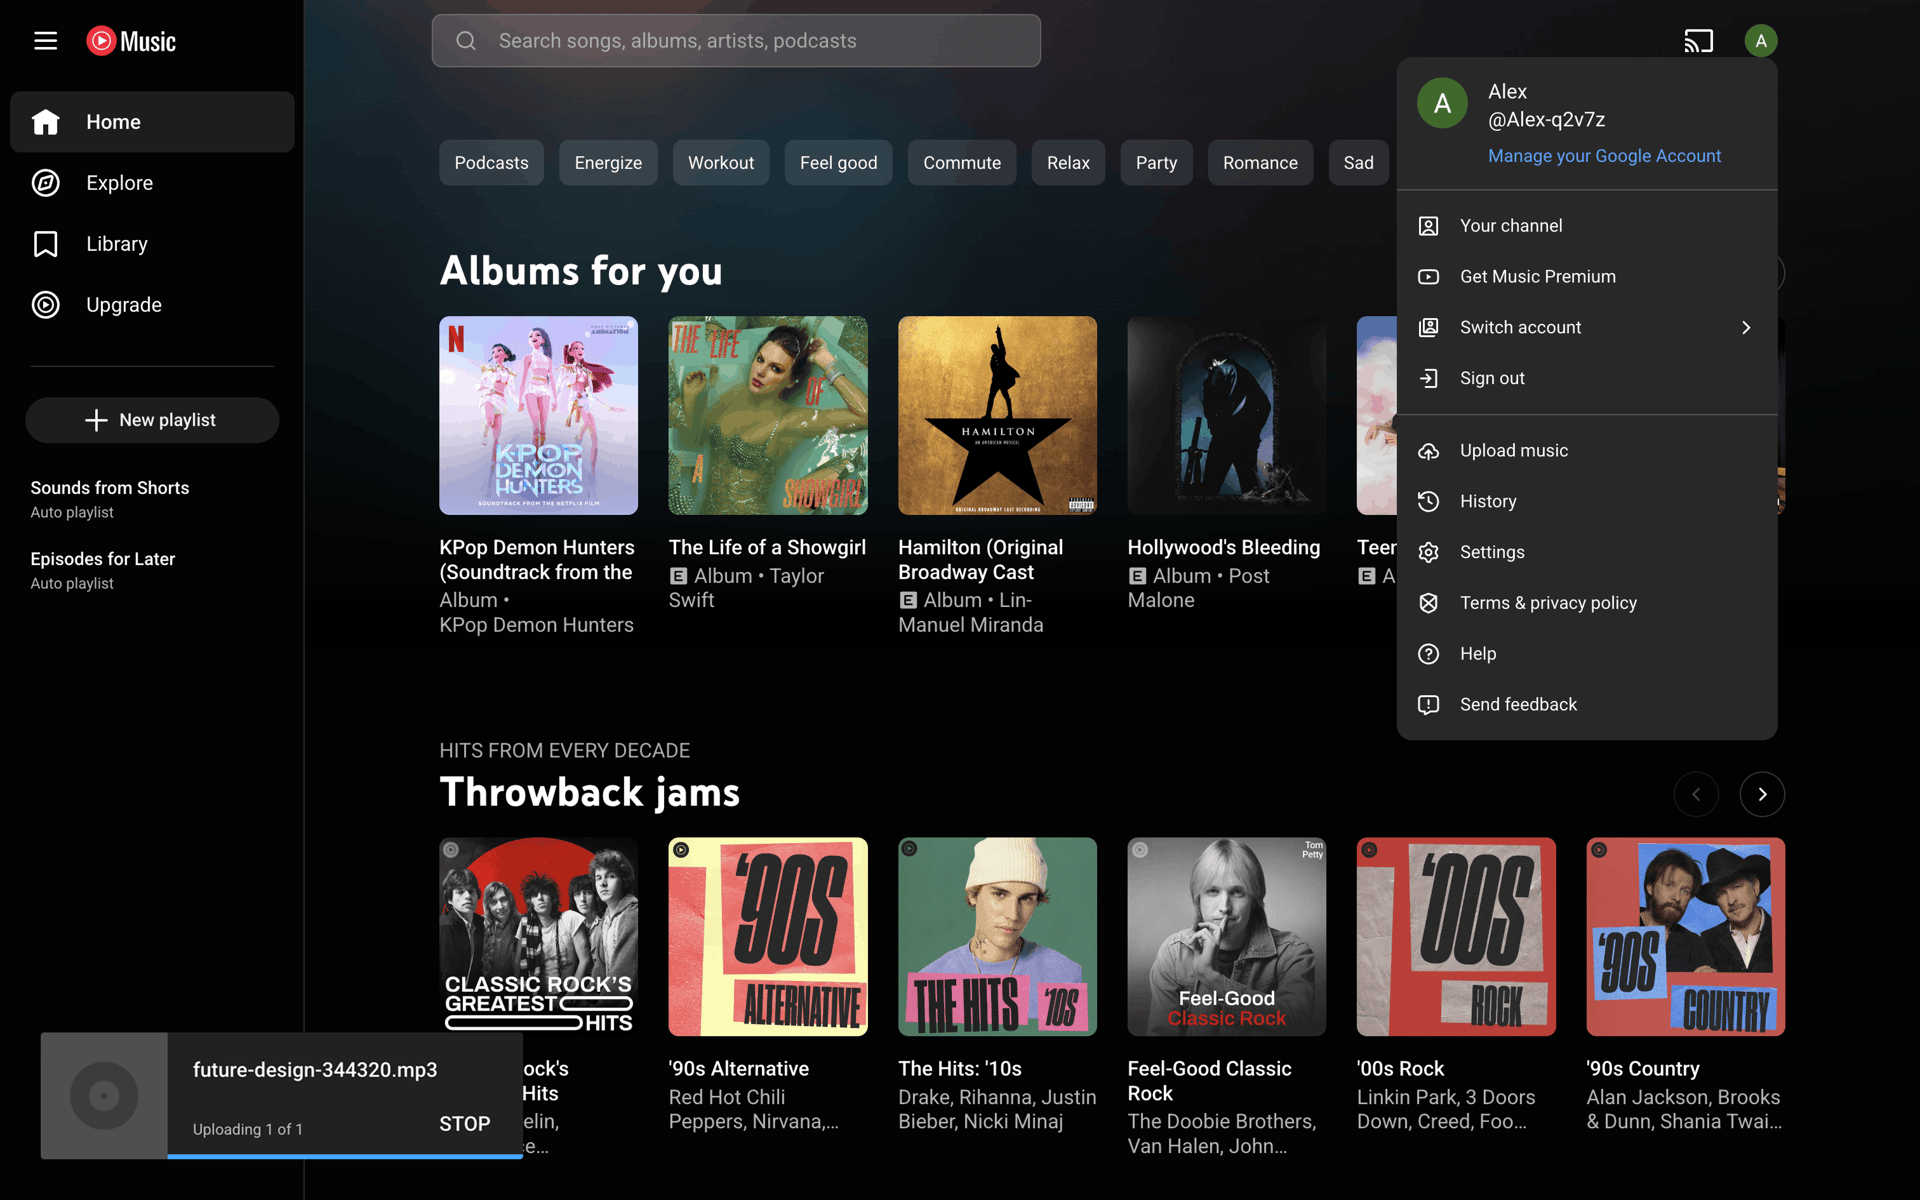Image resolution: width=1920 pixels, height=1200 pixels.
Task: Select the Feel good mood chip
Action: pyautogui.click(x=838, y=163)
